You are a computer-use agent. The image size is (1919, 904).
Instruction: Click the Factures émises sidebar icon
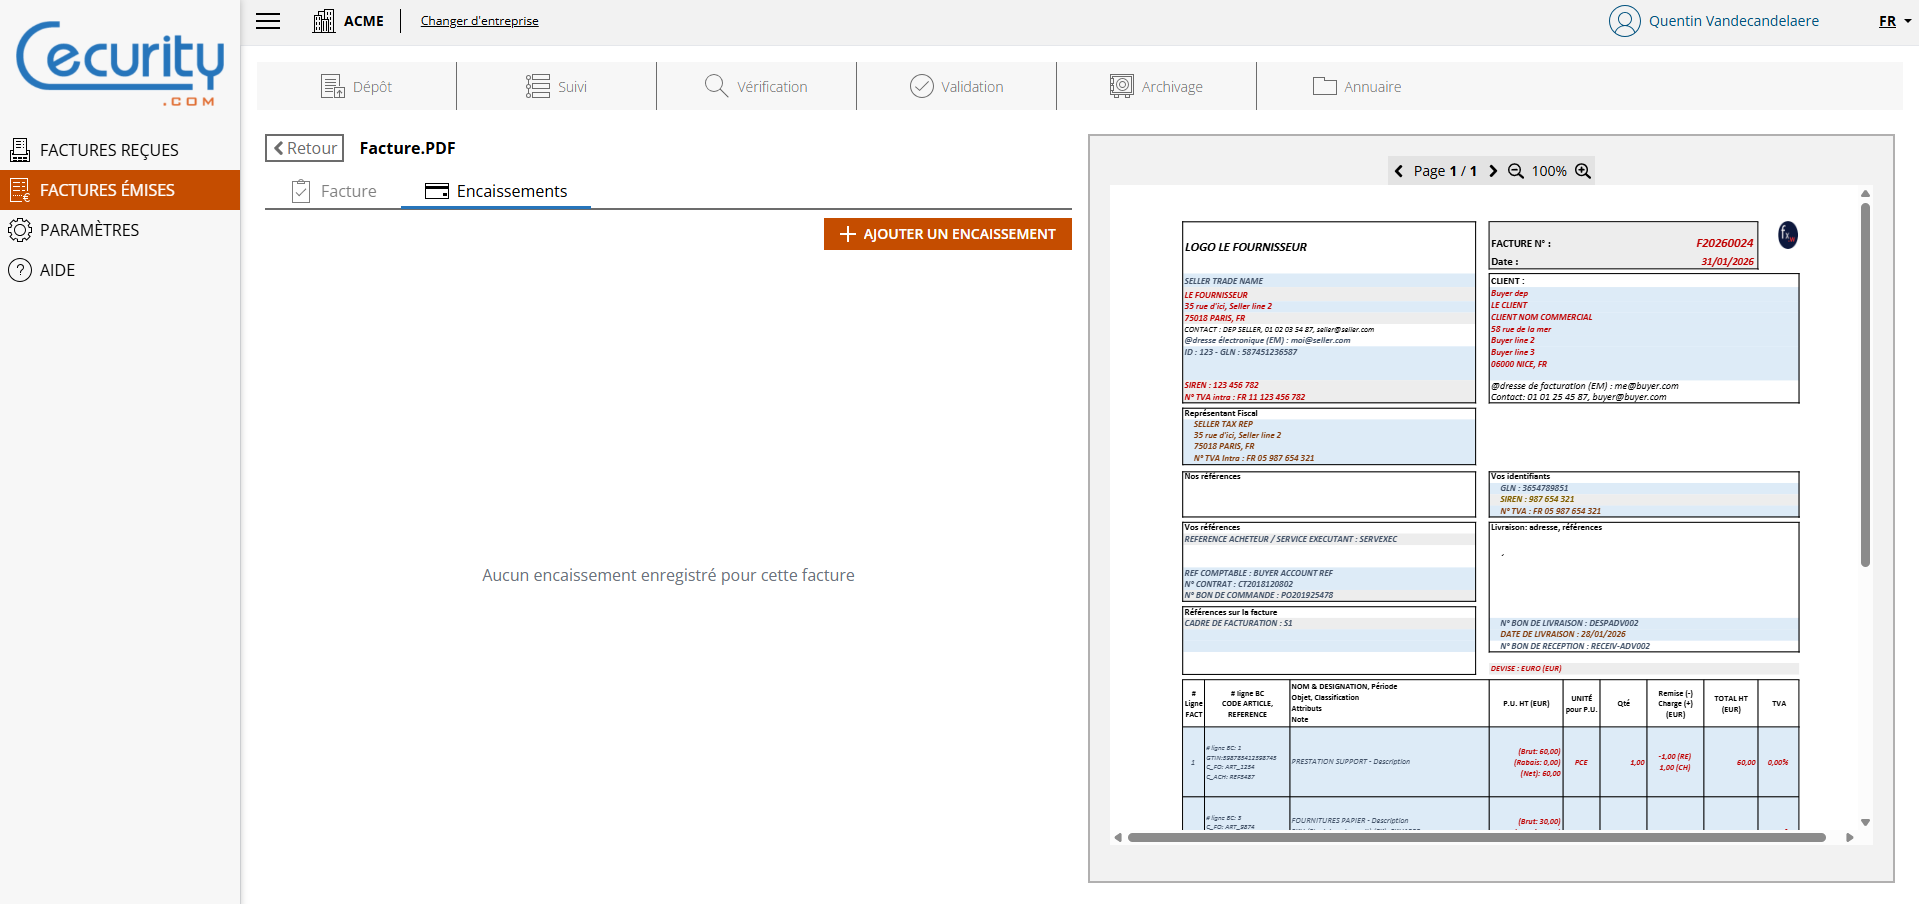pyautogui.click(x=20, y=190)
